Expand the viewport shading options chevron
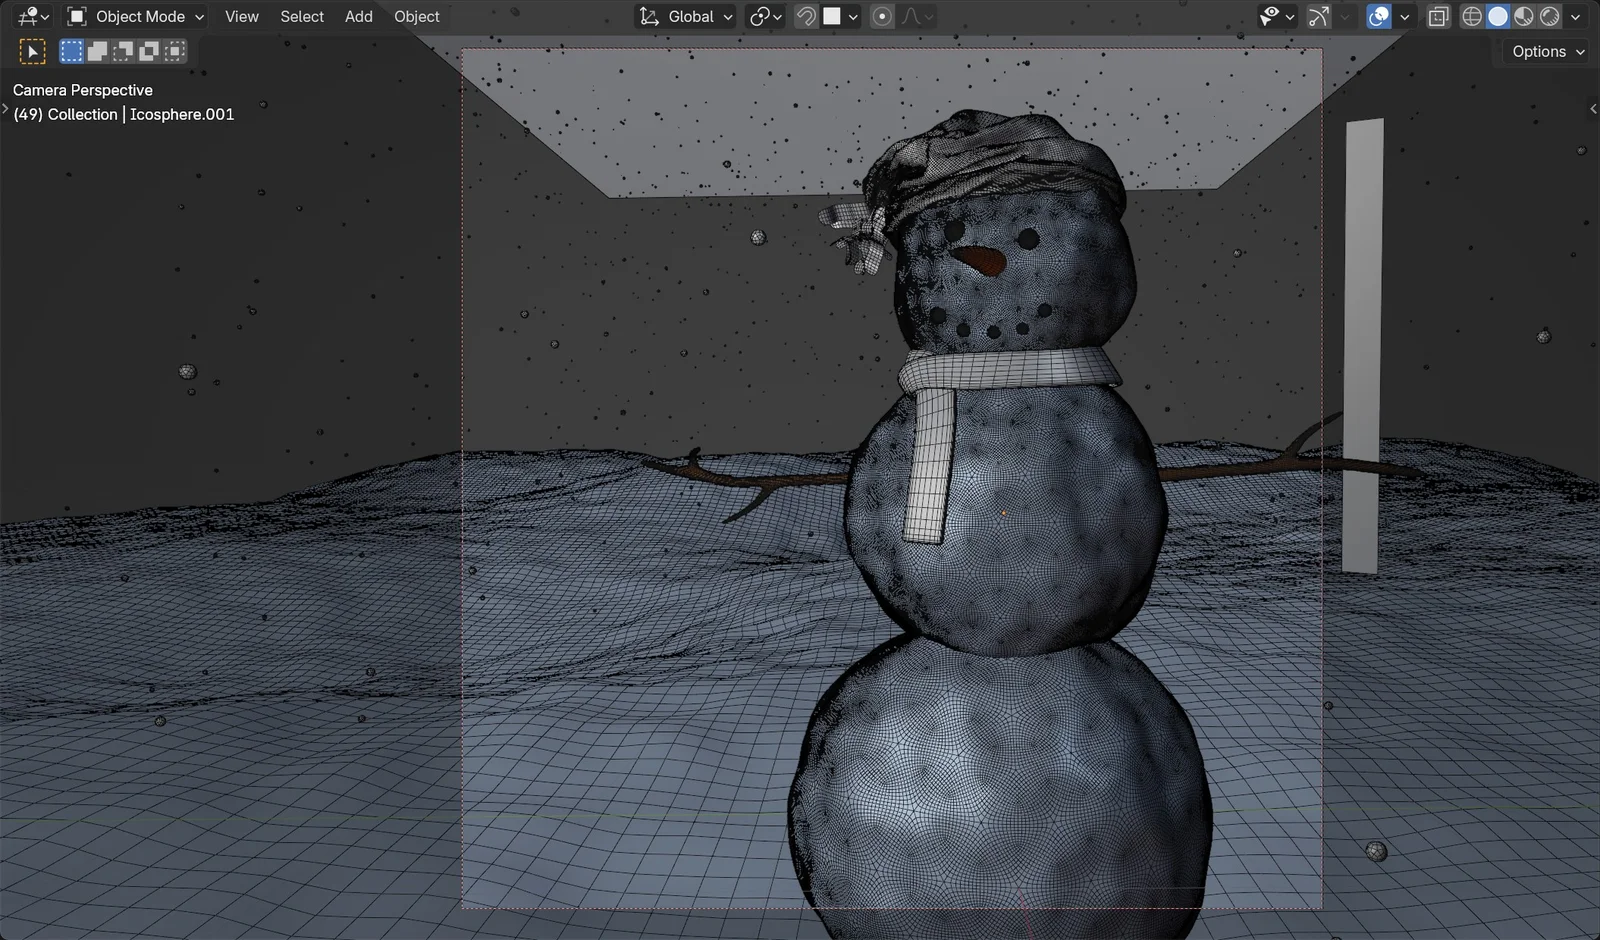 point(1576,16)
